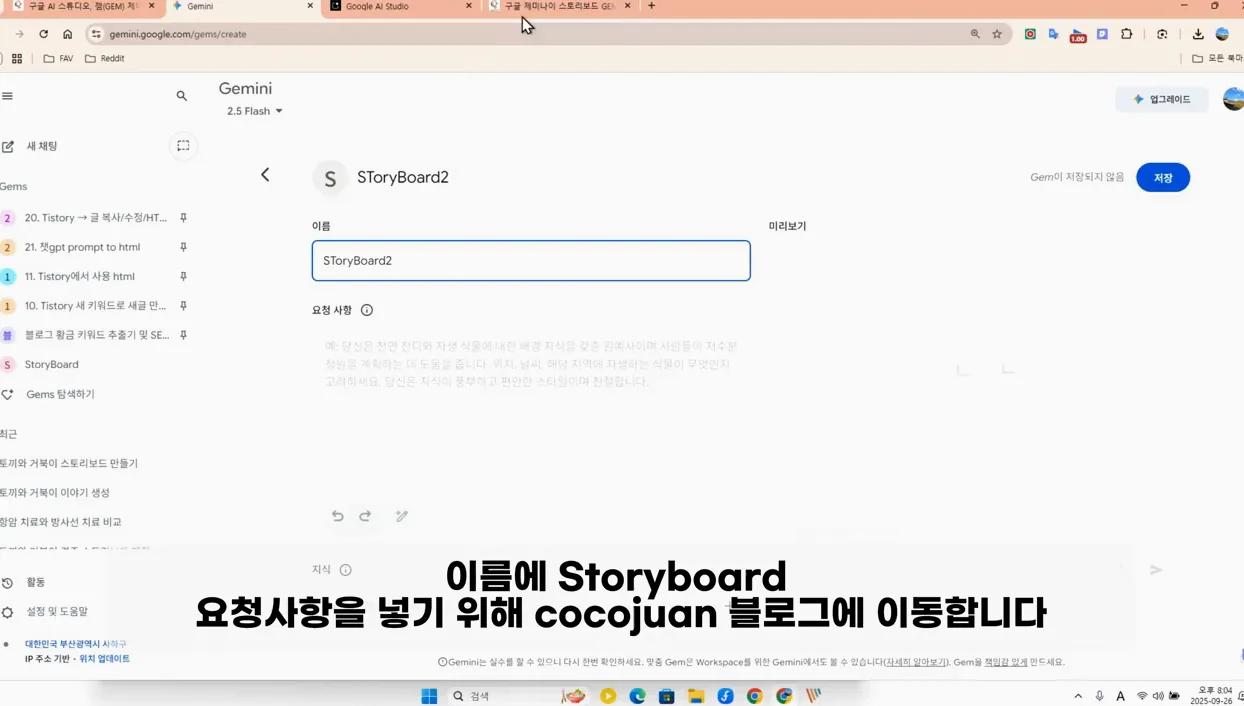The height and width of the screenshot is (706, 1244).
Task: Go to browser home page icon
Action: 68,34
